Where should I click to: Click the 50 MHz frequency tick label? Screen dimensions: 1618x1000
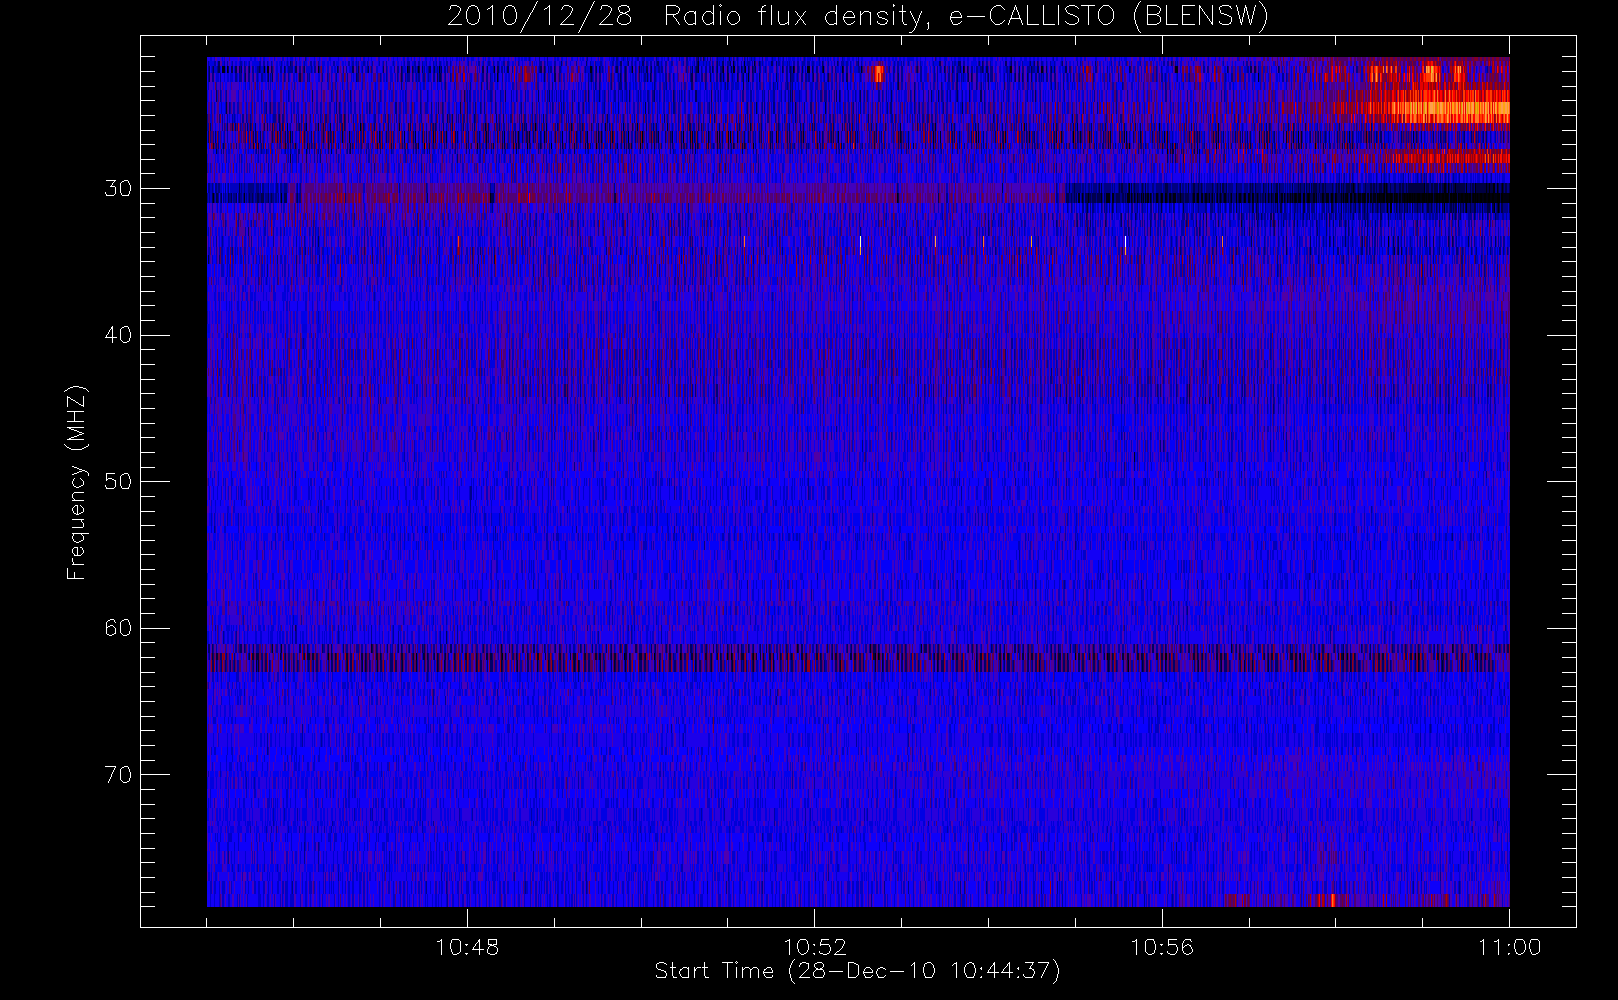(x=118, y=482)
